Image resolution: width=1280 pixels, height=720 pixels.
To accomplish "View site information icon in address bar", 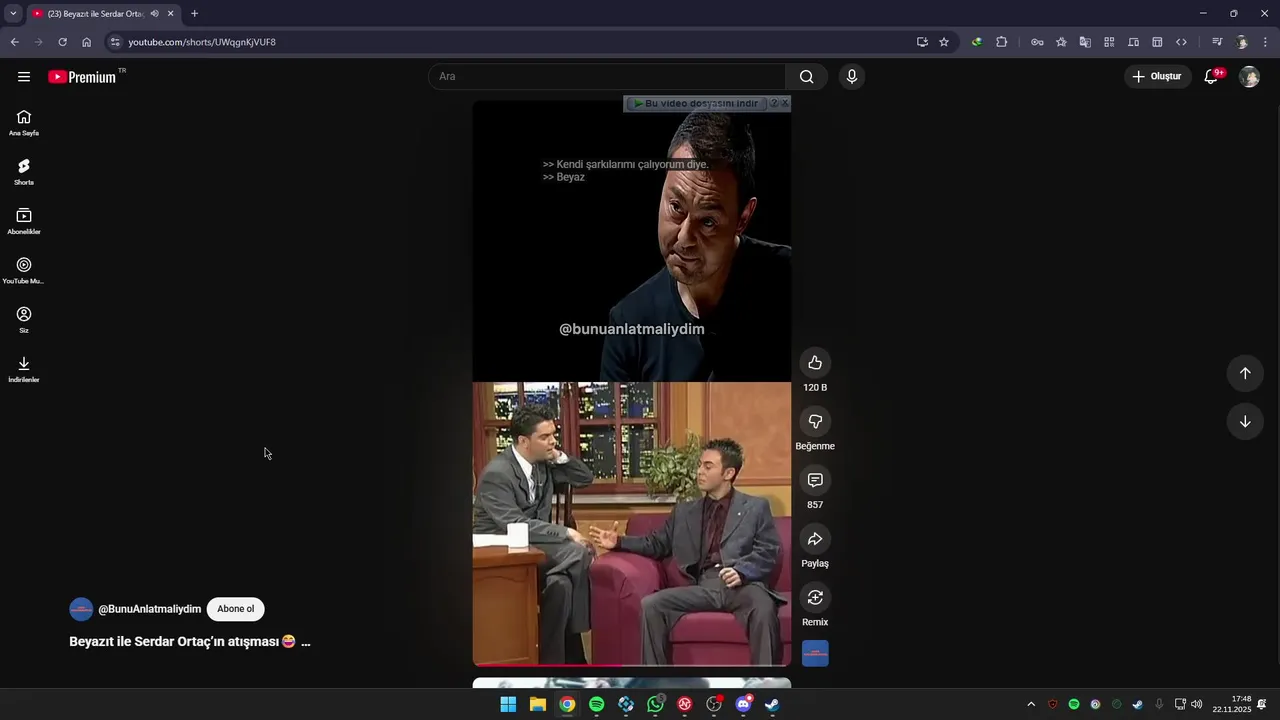I will (x=115, y=42).
